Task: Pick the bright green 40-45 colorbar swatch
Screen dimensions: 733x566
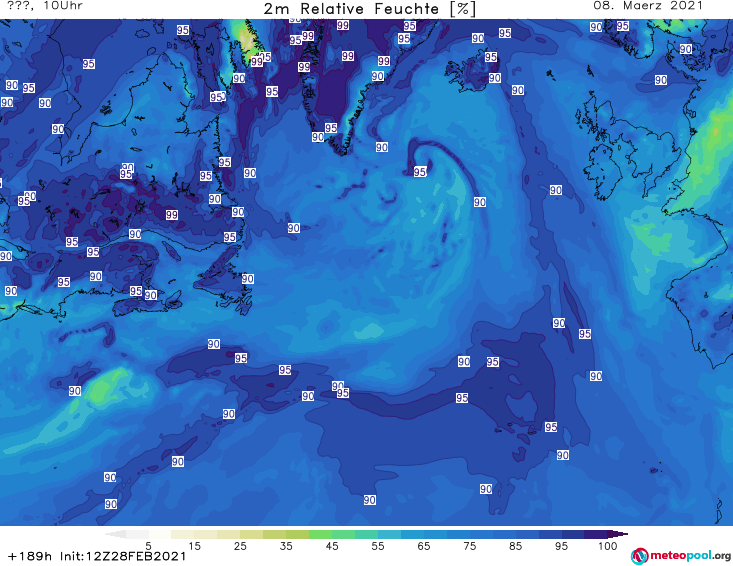Action: click(x=320, y=534)
